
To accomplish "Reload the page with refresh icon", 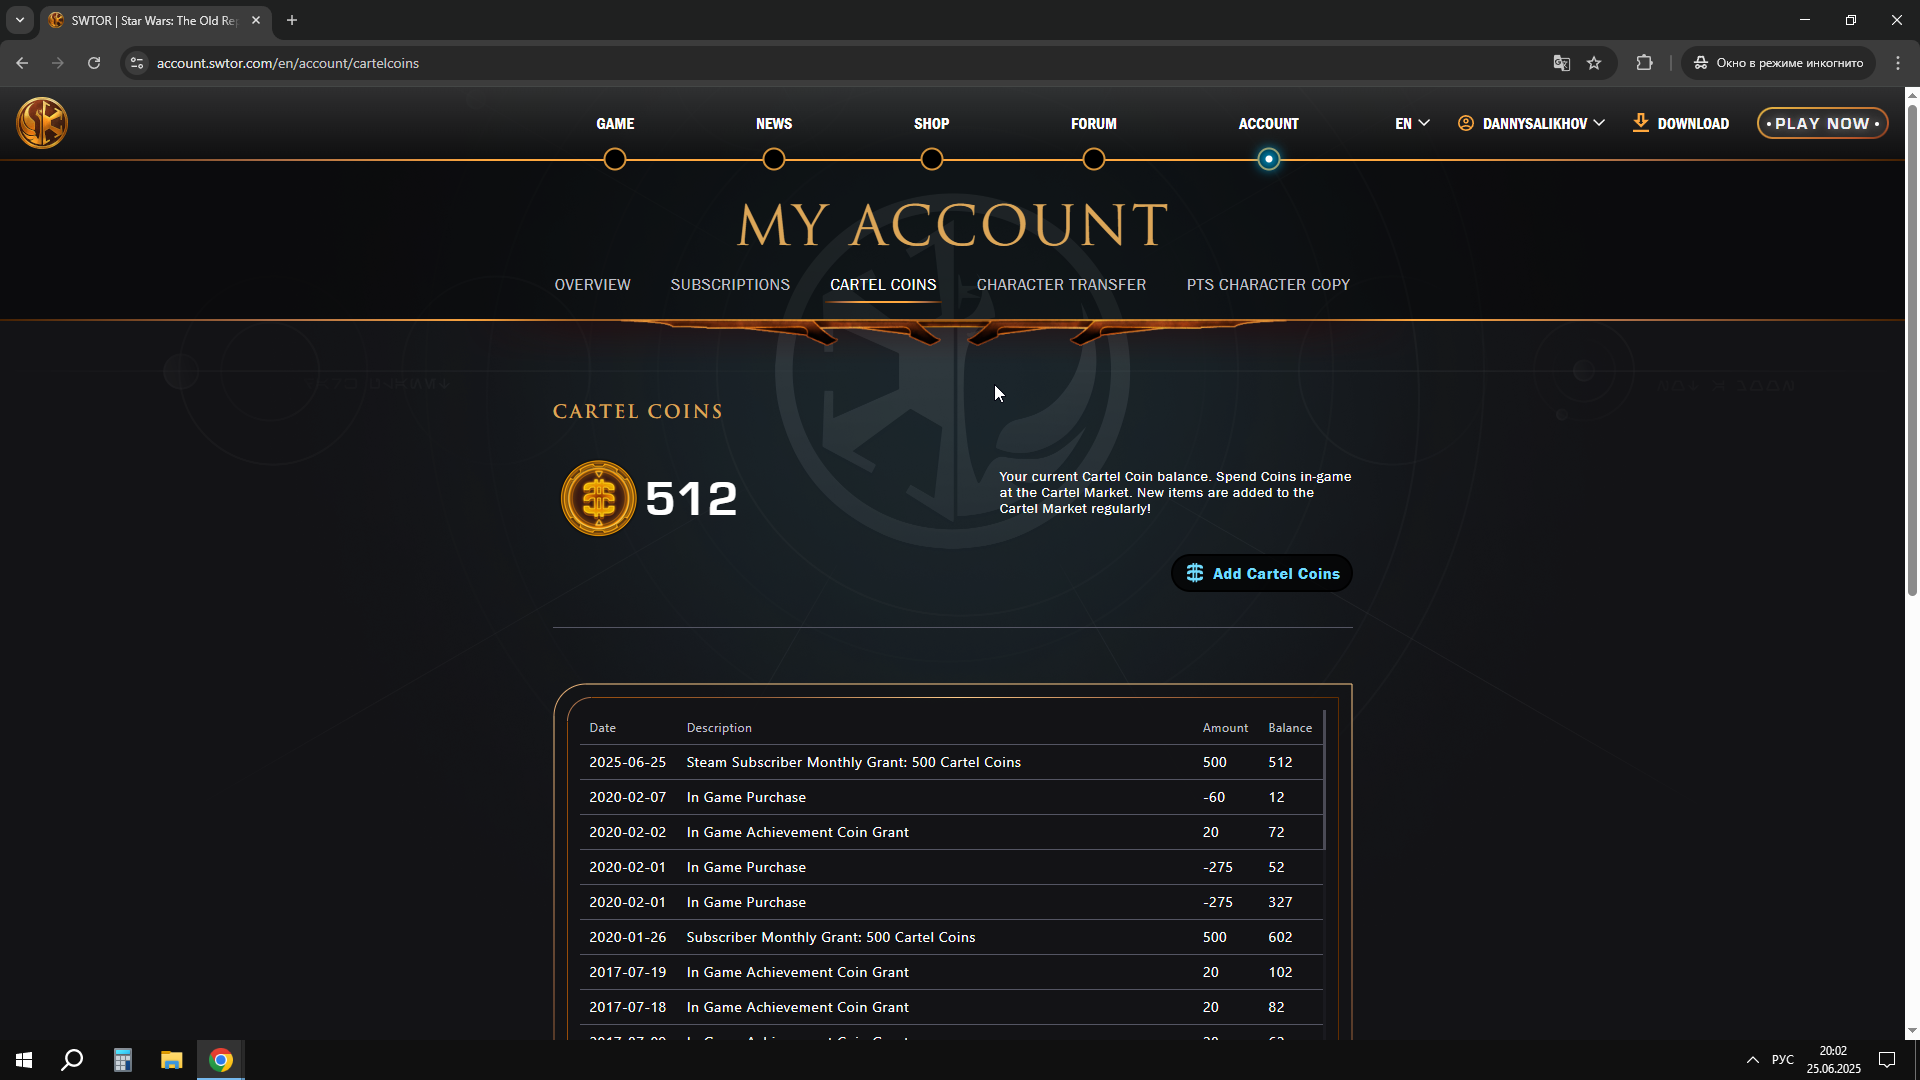I will click(x=94, y=63).
